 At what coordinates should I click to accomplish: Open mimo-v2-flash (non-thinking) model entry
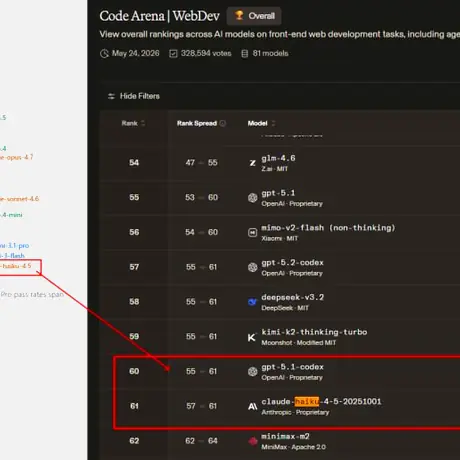[328, 228]
